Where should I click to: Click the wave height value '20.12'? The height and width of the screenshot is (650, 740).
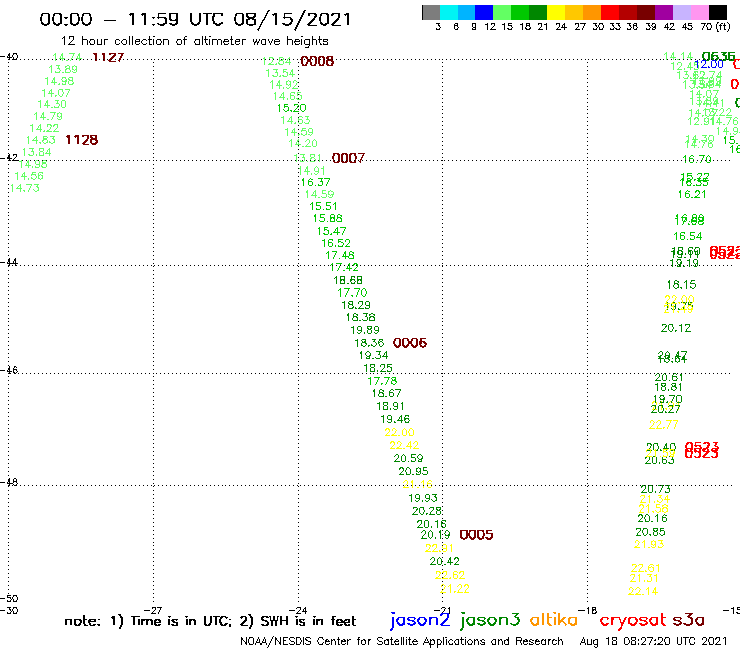(x=676, y=328)
